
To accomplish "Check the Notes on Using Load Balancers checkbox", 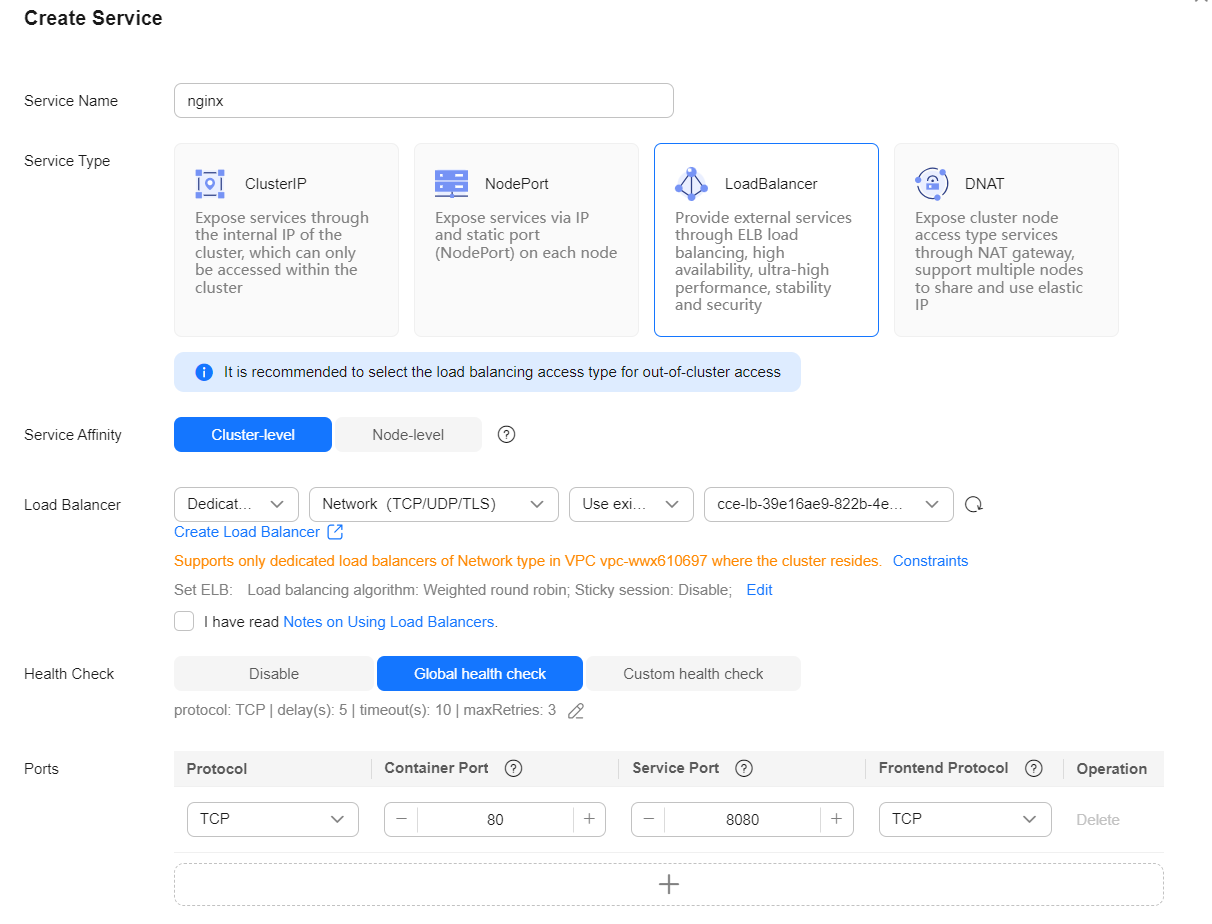I will click(x=184, y=621).
